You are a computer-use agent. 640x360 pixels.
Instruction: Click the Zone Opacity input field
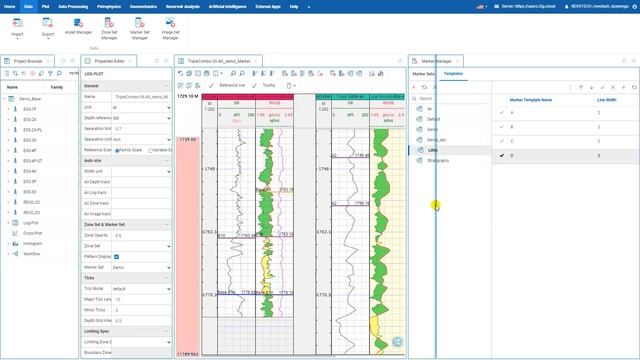point(141,236)
